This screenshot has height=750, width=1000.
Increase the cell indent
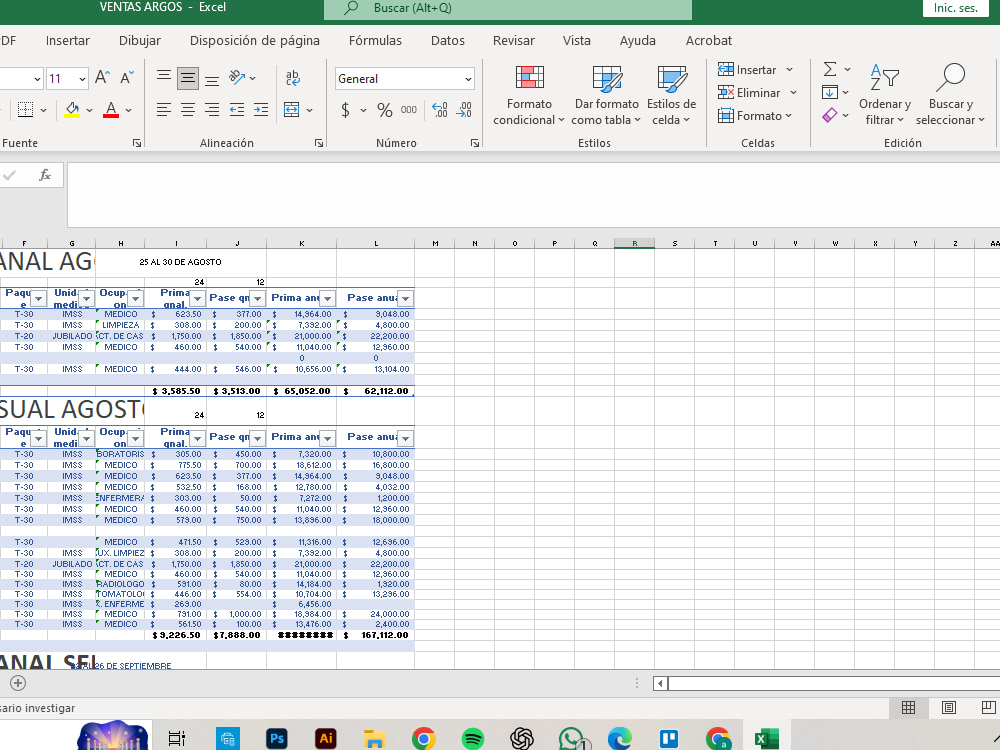click(x=261, y=110)
